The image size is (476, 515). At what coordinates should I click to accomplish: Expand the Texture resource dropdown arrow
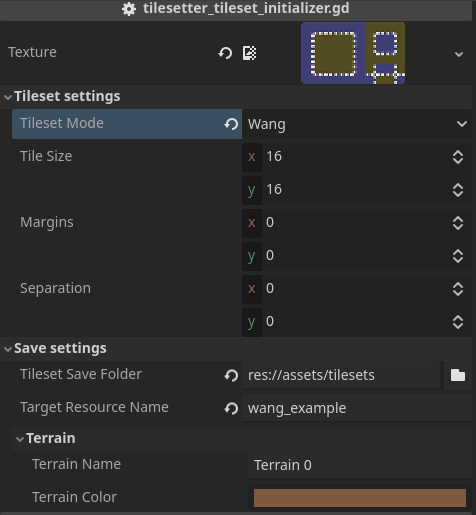click(x=459, y=54)
